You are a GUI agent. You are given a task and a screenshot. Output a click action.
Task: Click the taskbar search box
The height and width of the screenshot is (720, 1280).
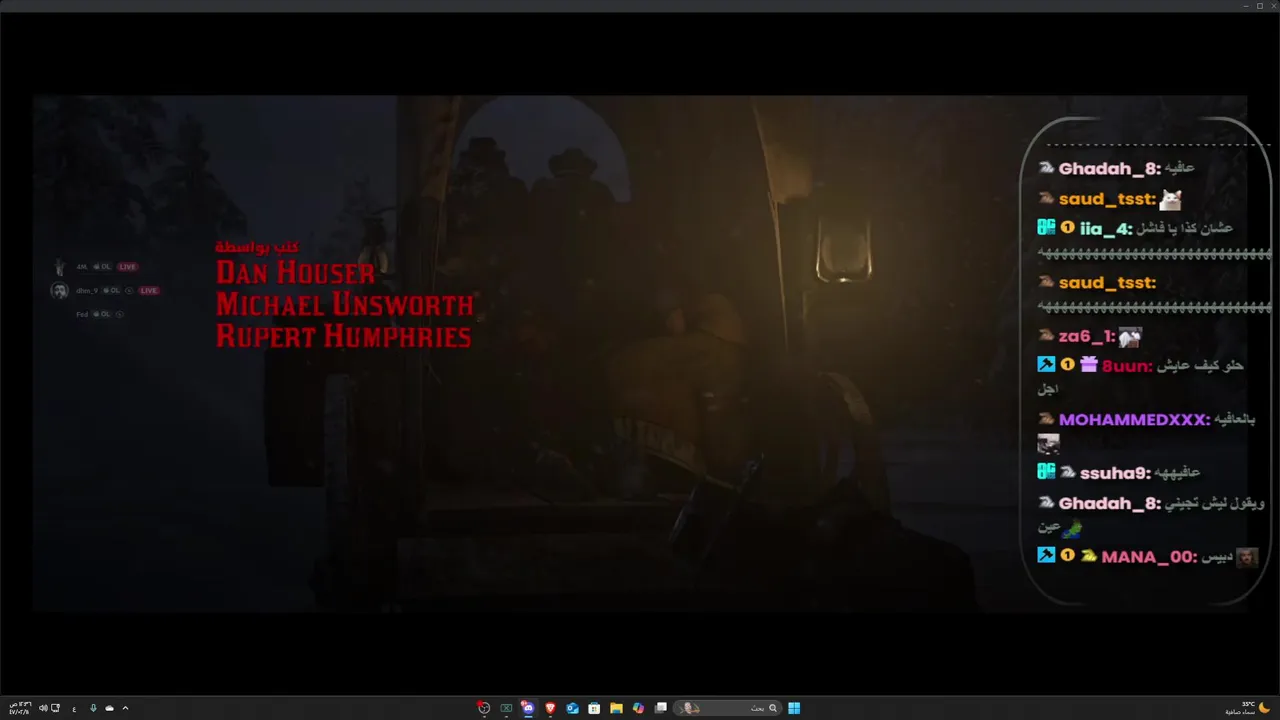pos(727,708)
